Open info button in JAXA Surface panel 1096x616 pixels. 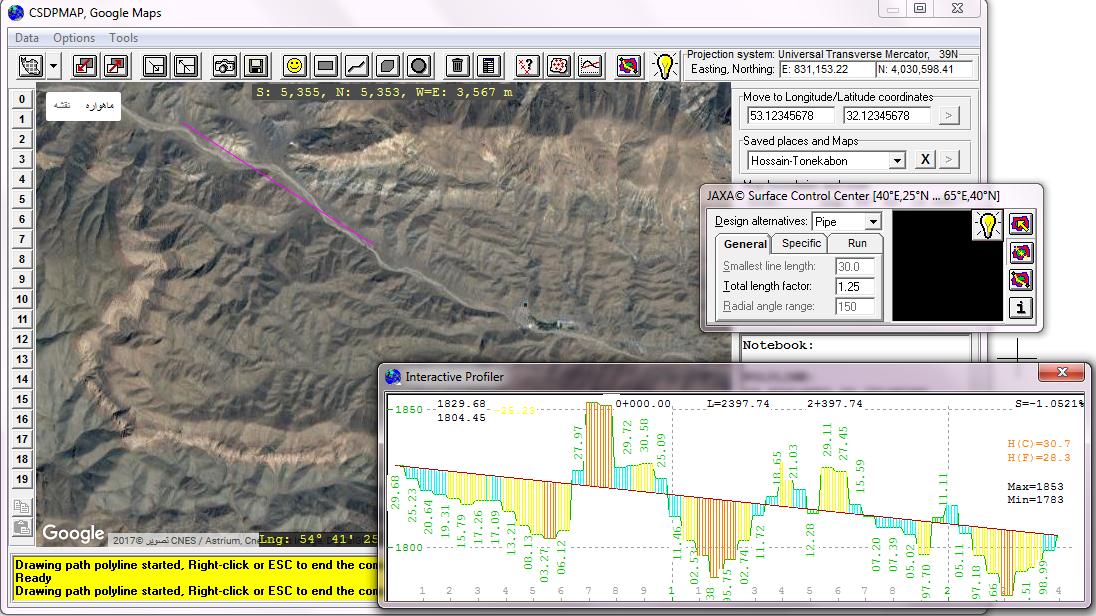tap(1021, 308)
